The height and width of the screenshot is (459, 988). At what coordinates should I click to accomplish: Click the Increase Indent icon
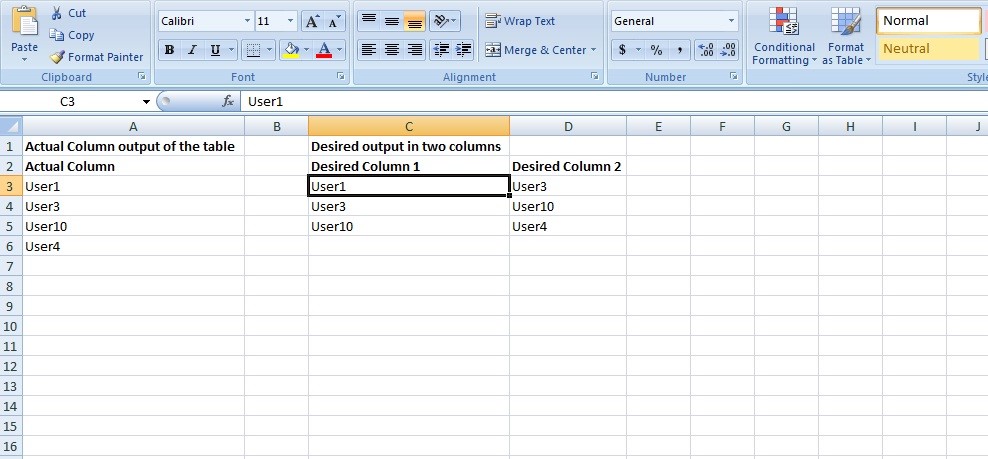pos(464,50)
